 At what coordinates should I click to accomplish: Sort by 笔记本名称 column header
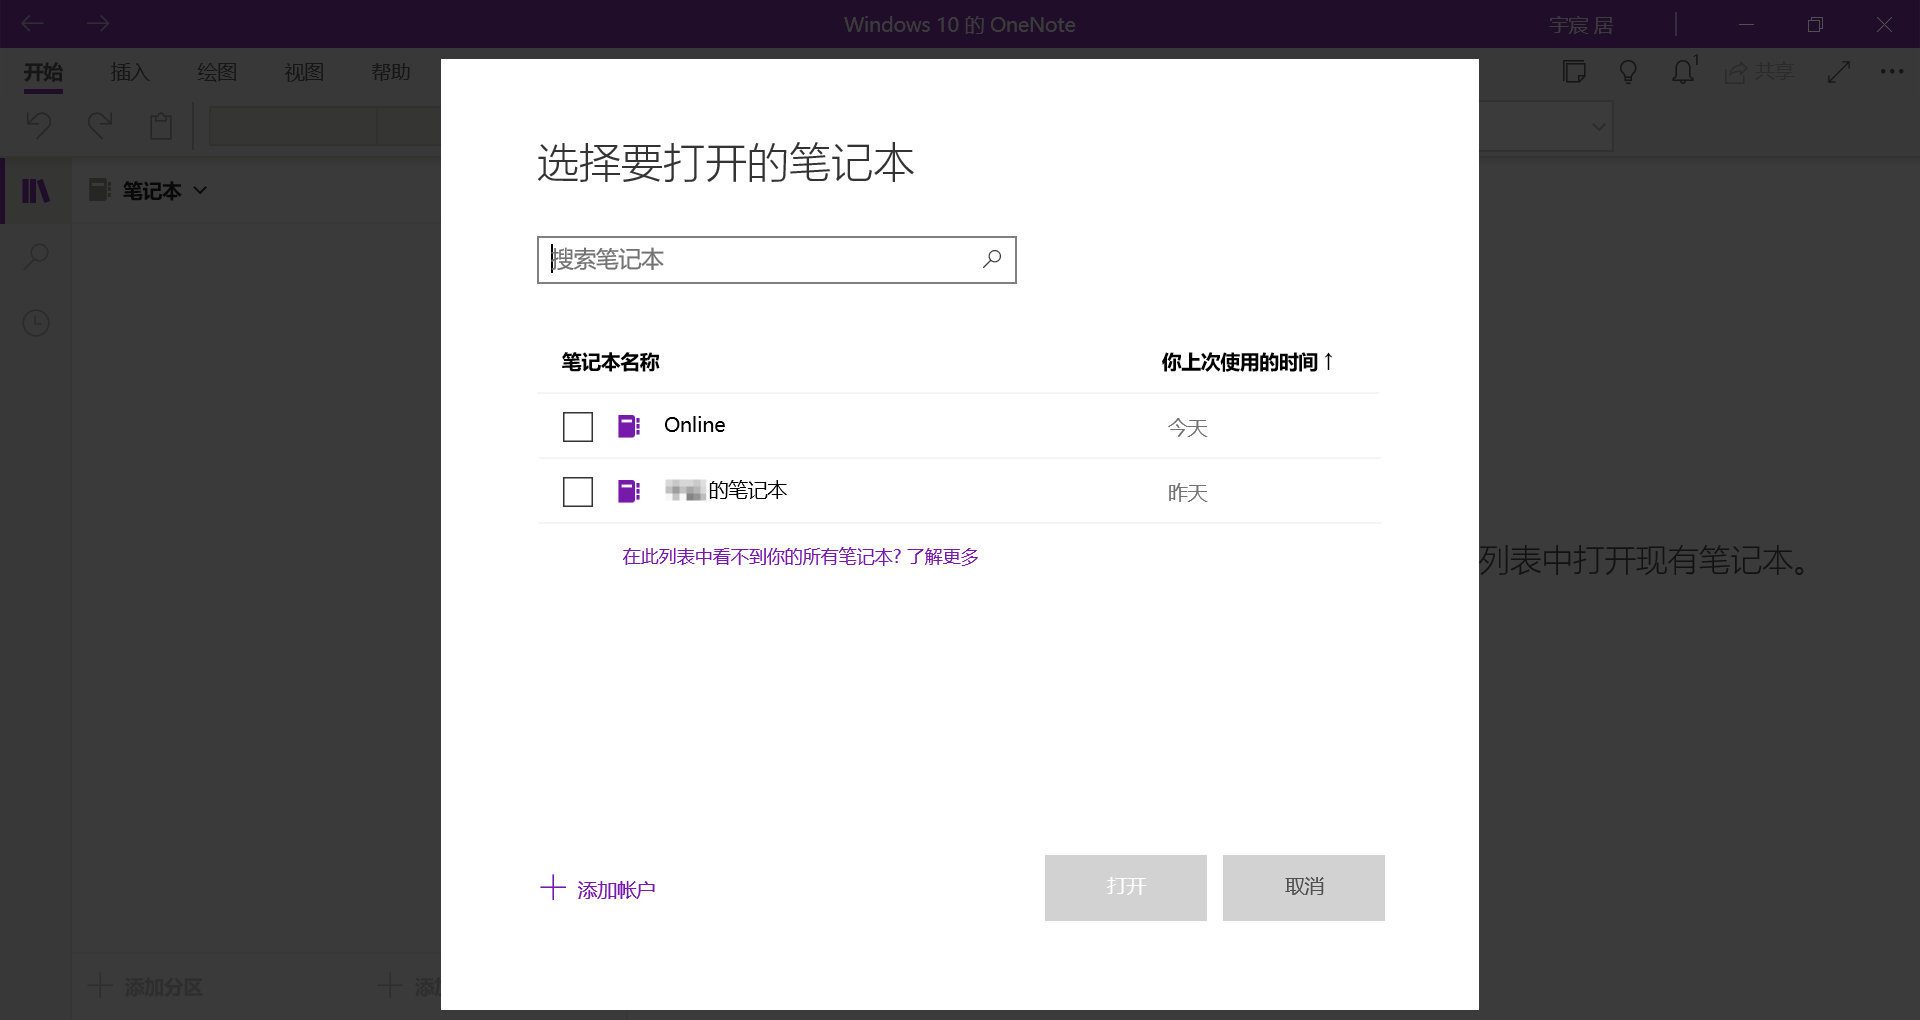610,362
